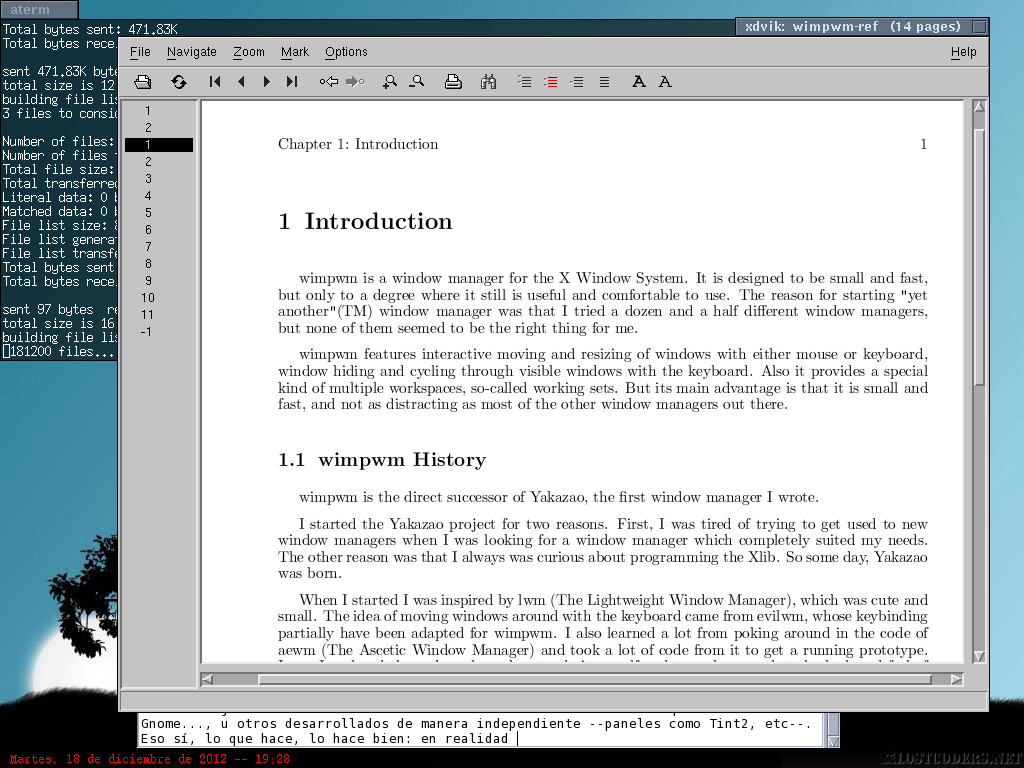Open Find with the binoculars icon

(x=488, y=82)
